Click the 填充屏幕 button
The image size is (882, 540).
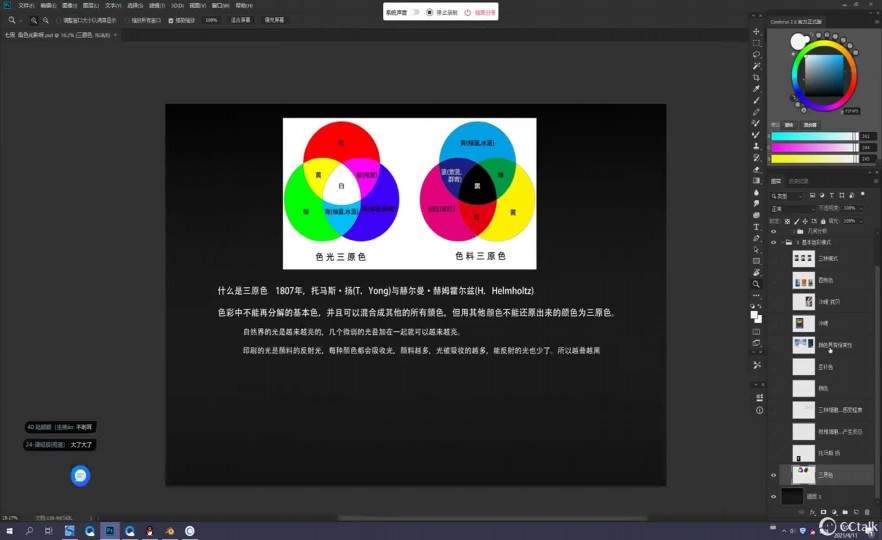click(x=274, y=20)
